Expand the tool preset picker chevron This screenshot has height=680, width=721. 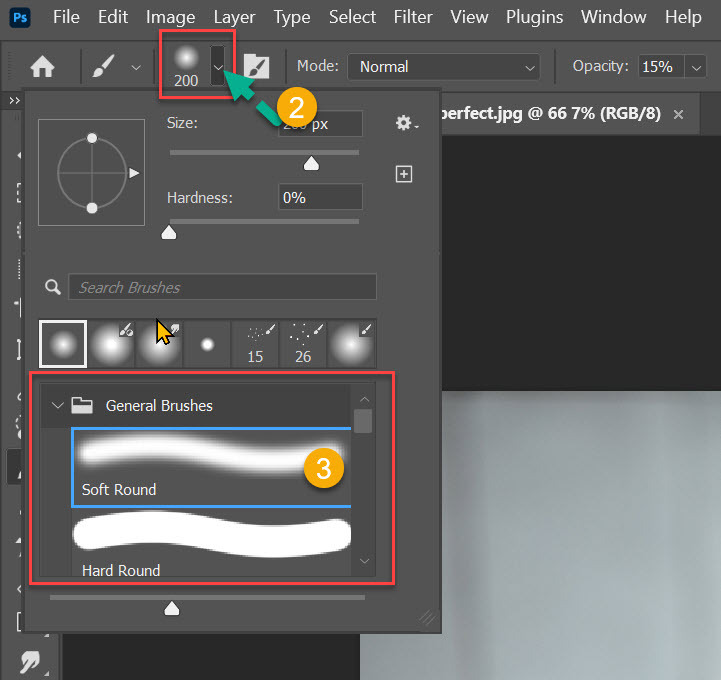[x=136, y=68]
